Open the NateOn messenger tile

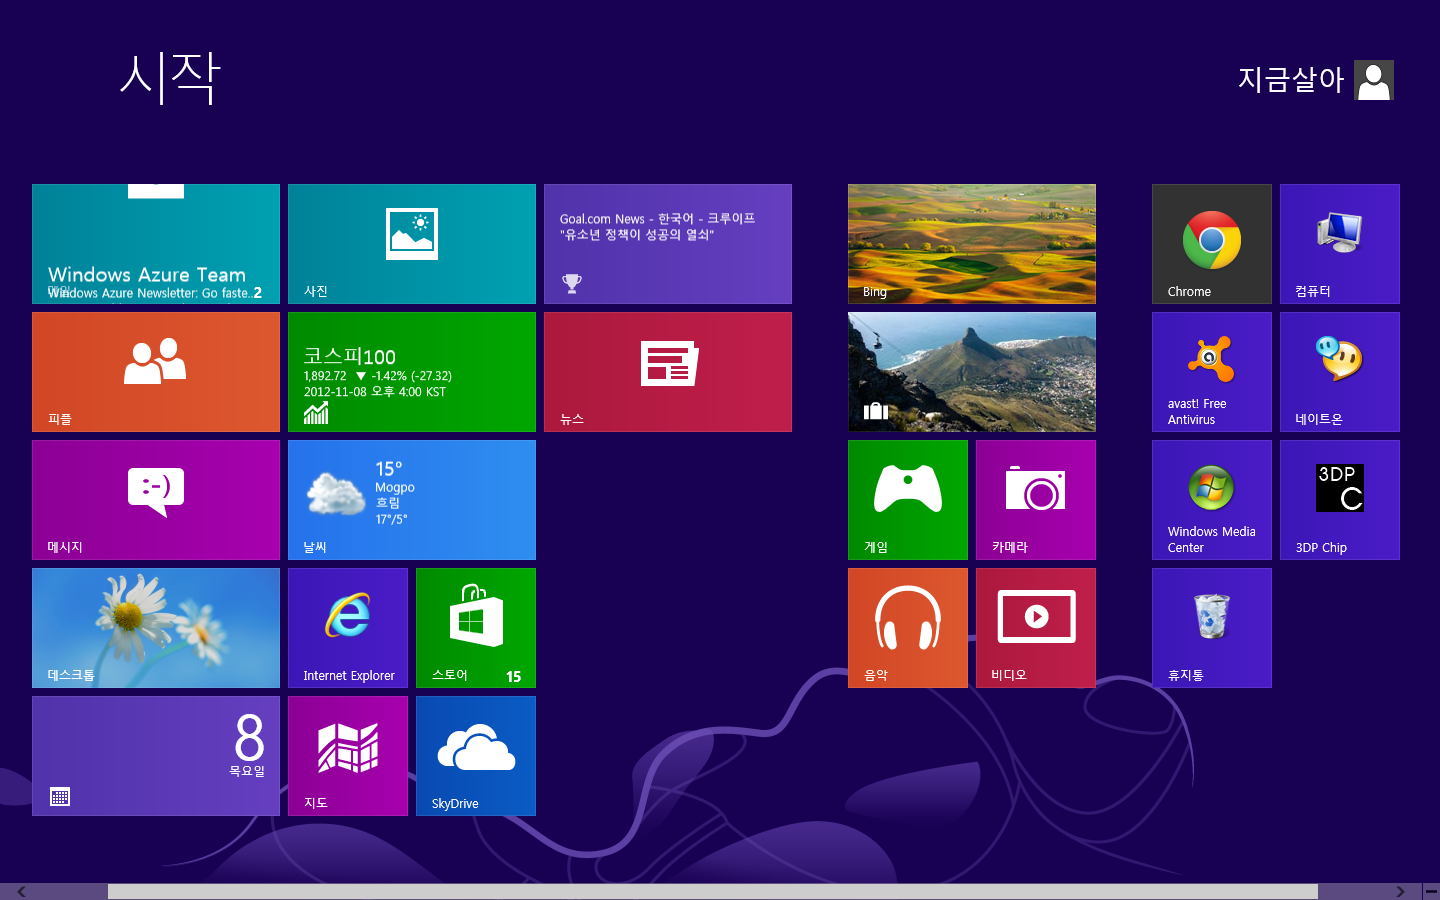pos(1339,371)
